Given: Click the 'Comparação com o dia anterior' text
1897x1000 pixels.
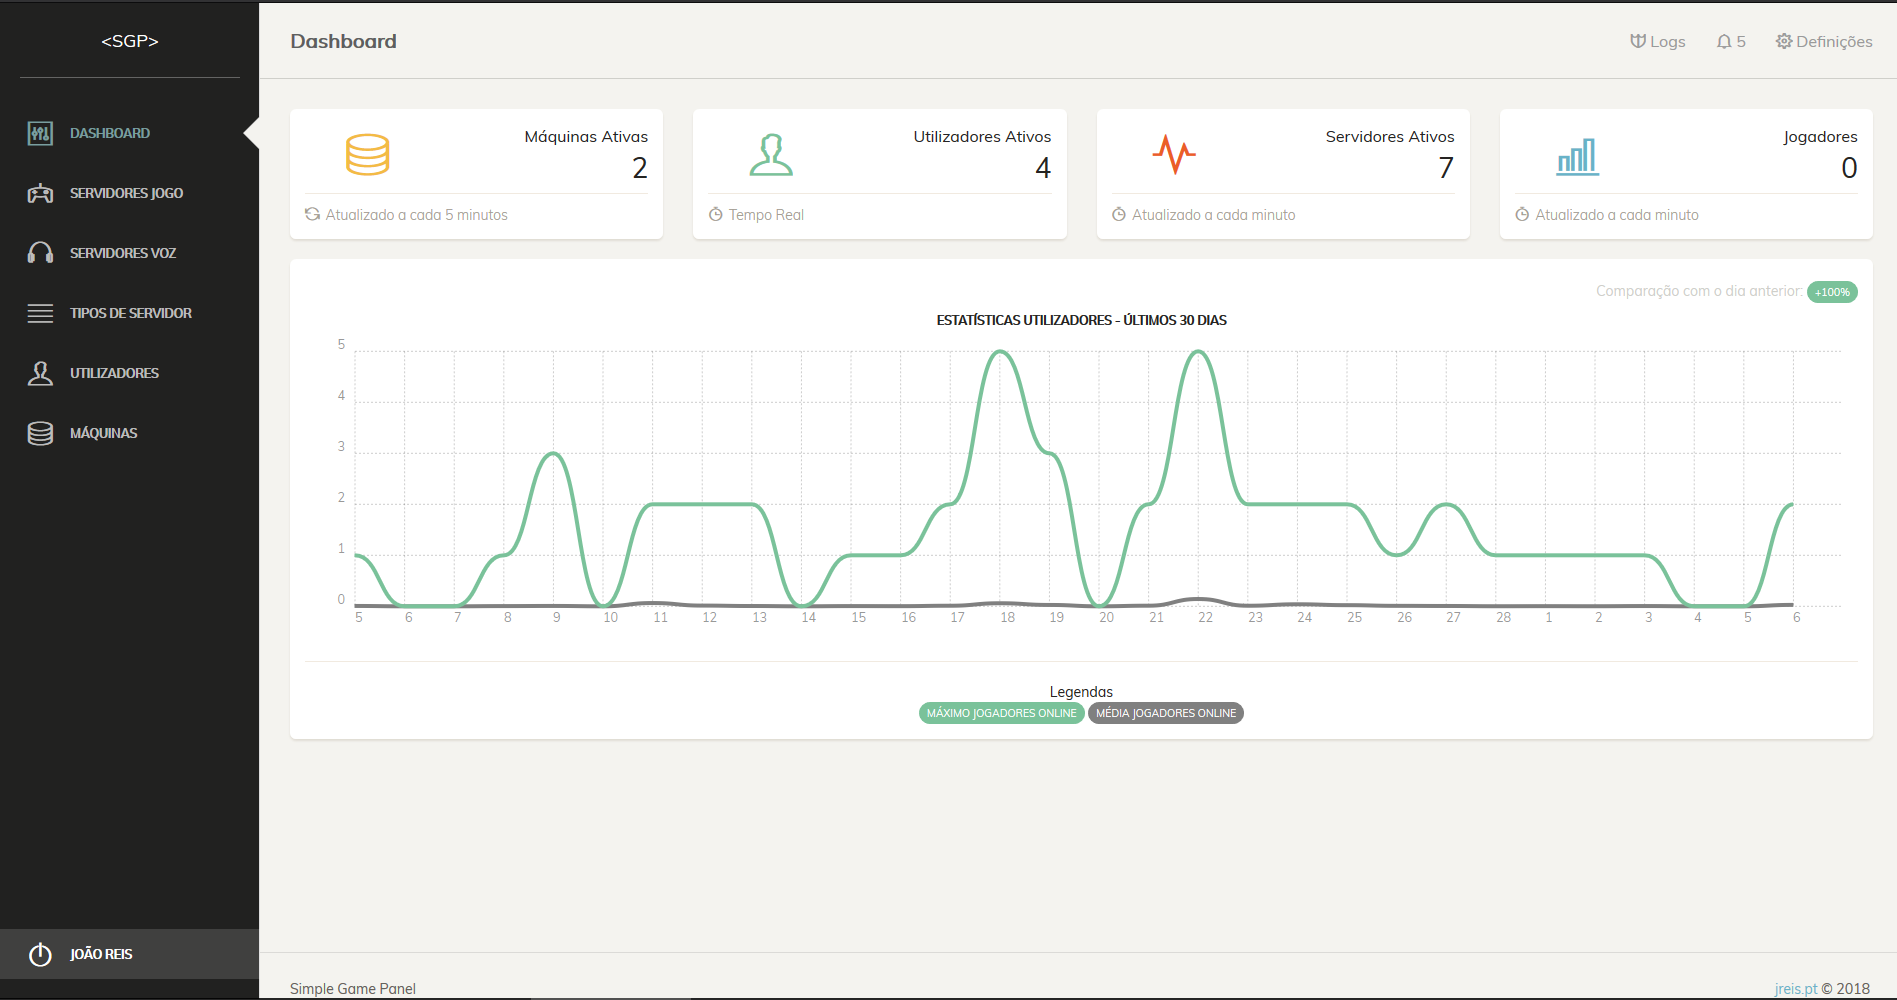Looking at the screenshot, I should pyautogui.click(x=1698, y=291).
